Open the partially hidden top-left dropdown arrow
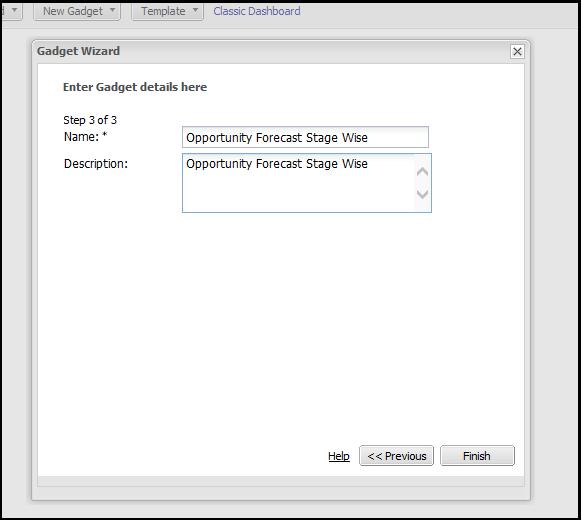Screen dimensions: 583x520 click(14, 10)
